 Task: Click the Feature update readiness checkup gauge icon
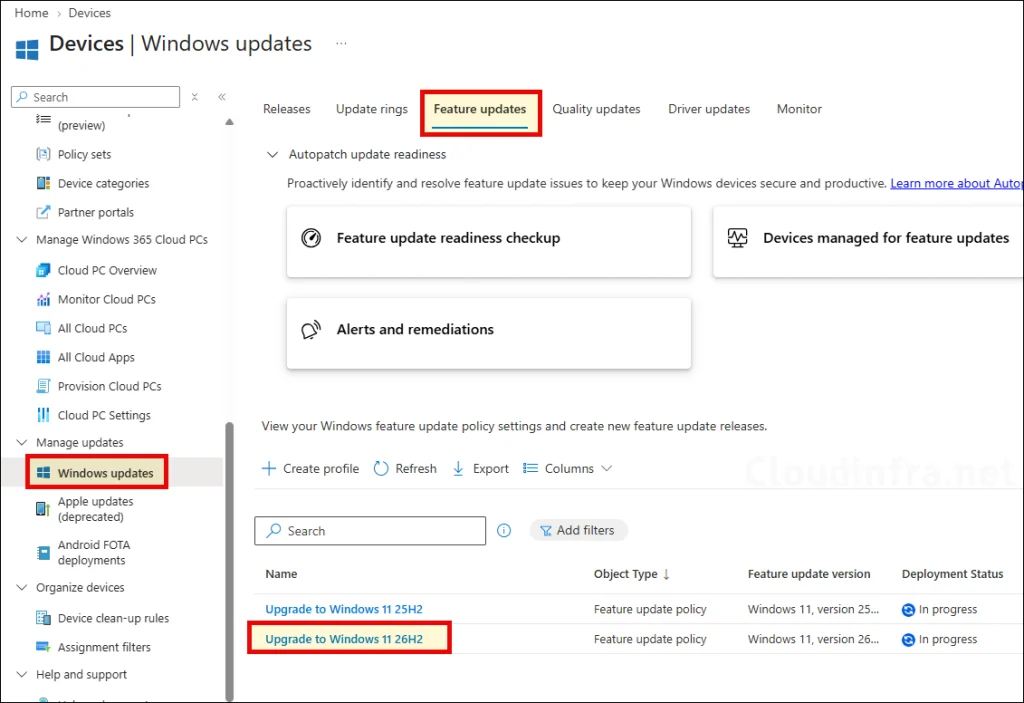click(311, 238)
